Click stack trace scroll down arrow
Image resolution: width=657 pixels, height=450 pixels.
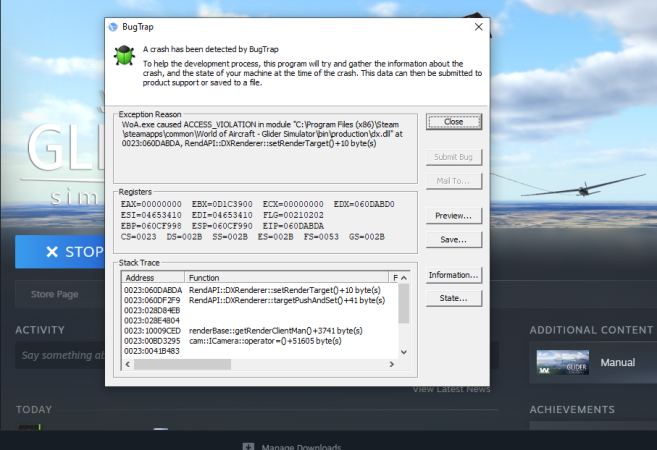pos(404,352)
